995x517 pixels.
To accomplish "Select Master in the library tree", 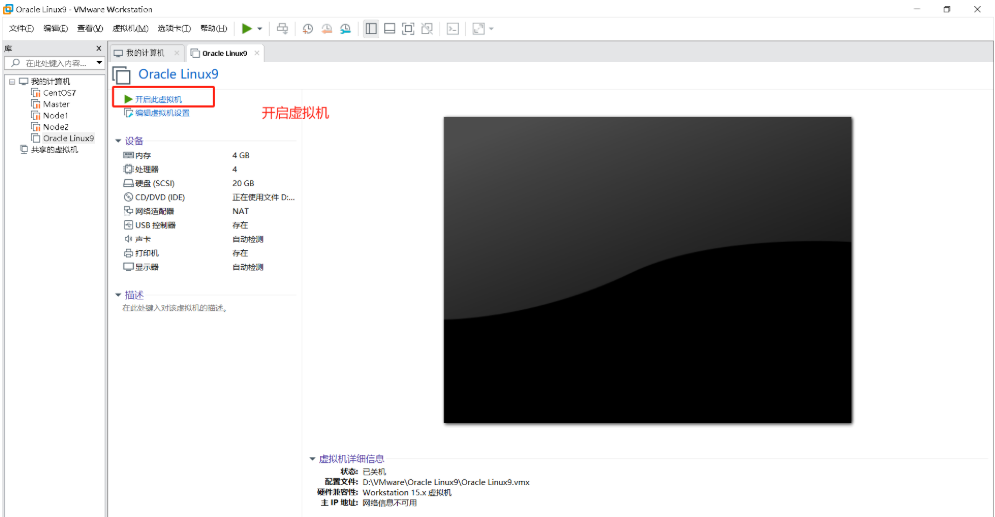I will tap(56, 104).
